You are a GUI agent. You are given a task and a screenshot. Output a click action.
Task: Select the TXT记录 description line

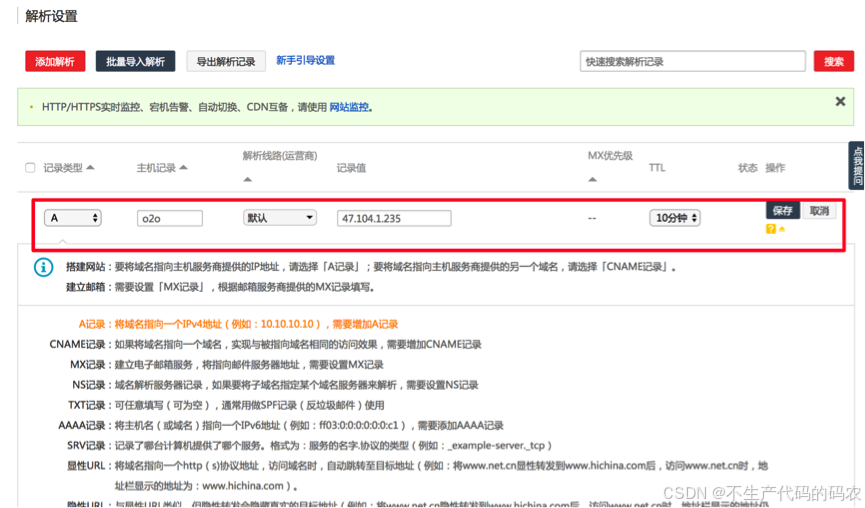click(x=226, y=405)
